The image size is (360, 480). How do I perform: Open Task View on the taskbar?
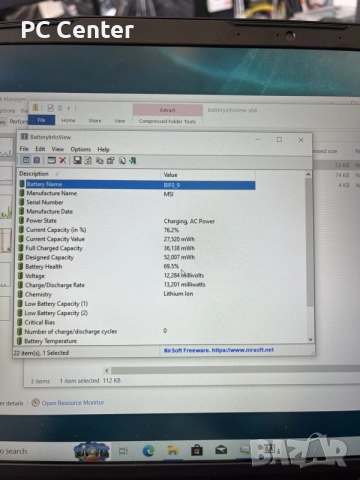point(123,451)
